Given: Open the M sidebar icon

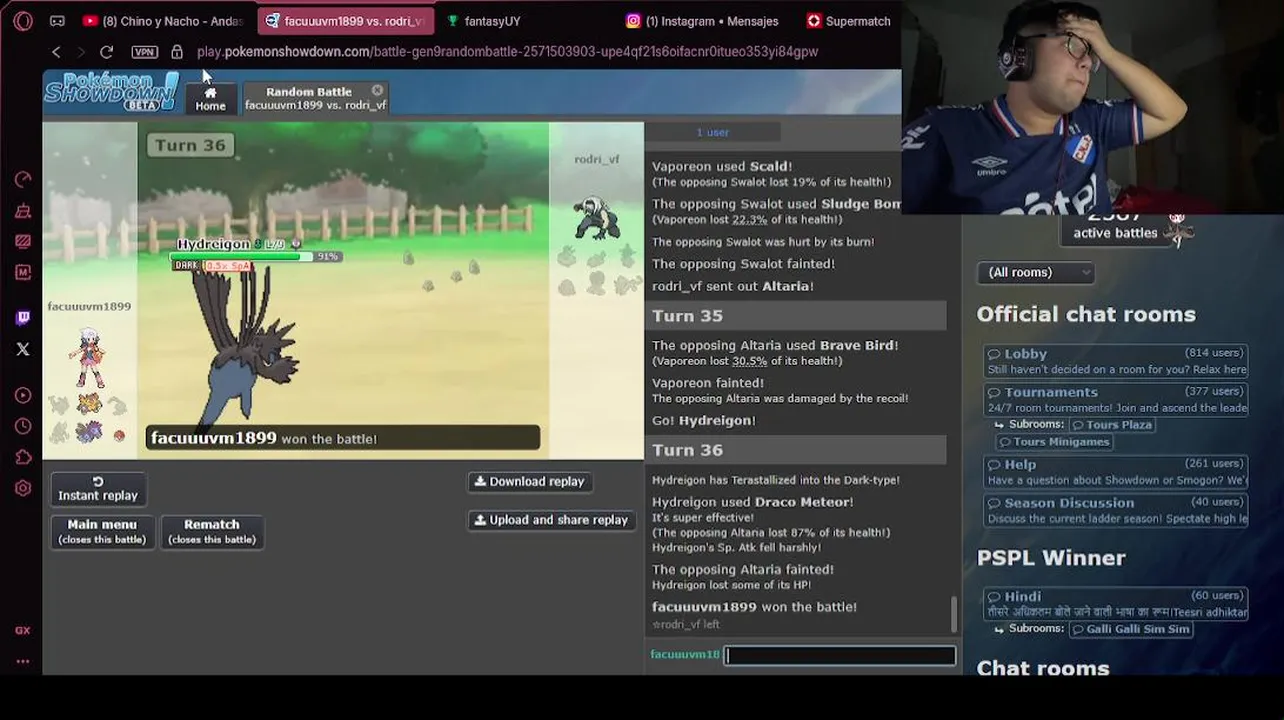Looking at the screenshot, I should 23,272.
